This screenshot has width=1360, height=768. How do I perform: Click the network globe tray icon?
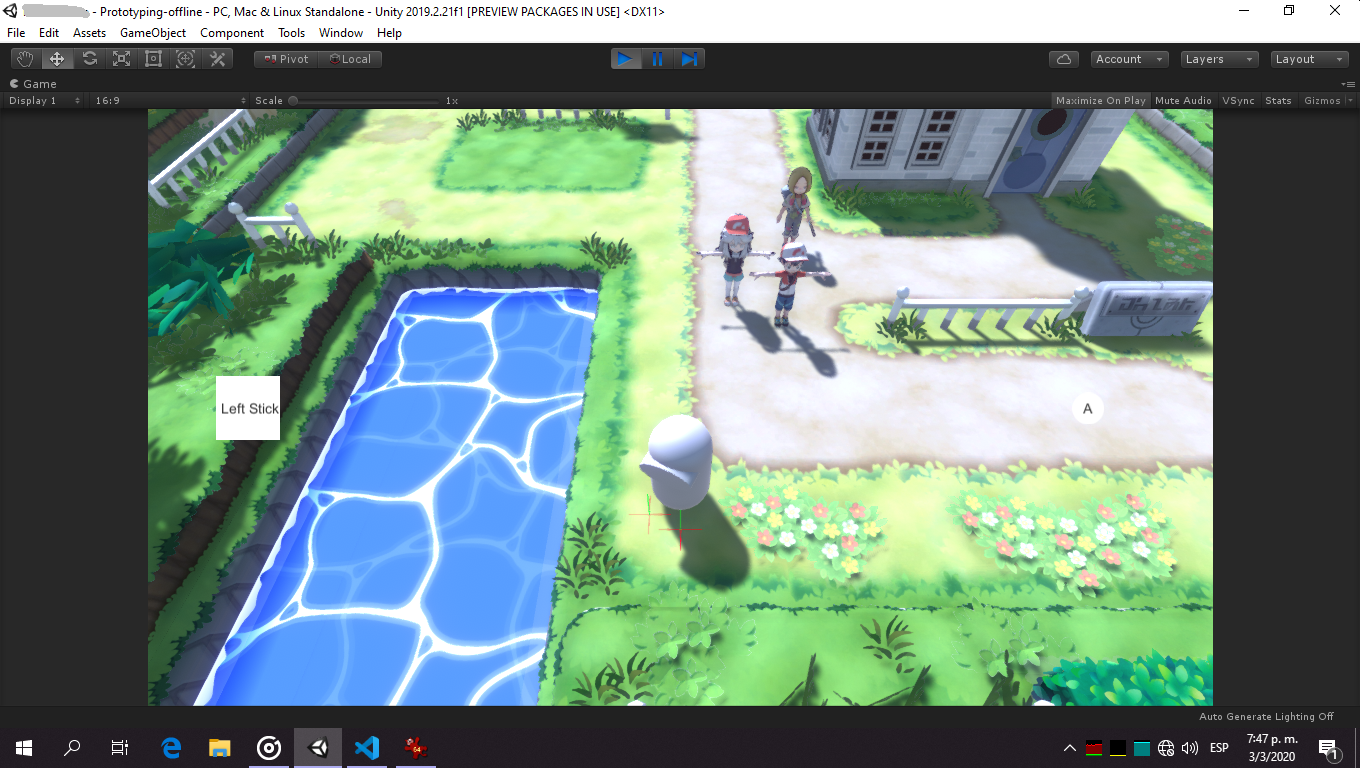pos(1166,748)
